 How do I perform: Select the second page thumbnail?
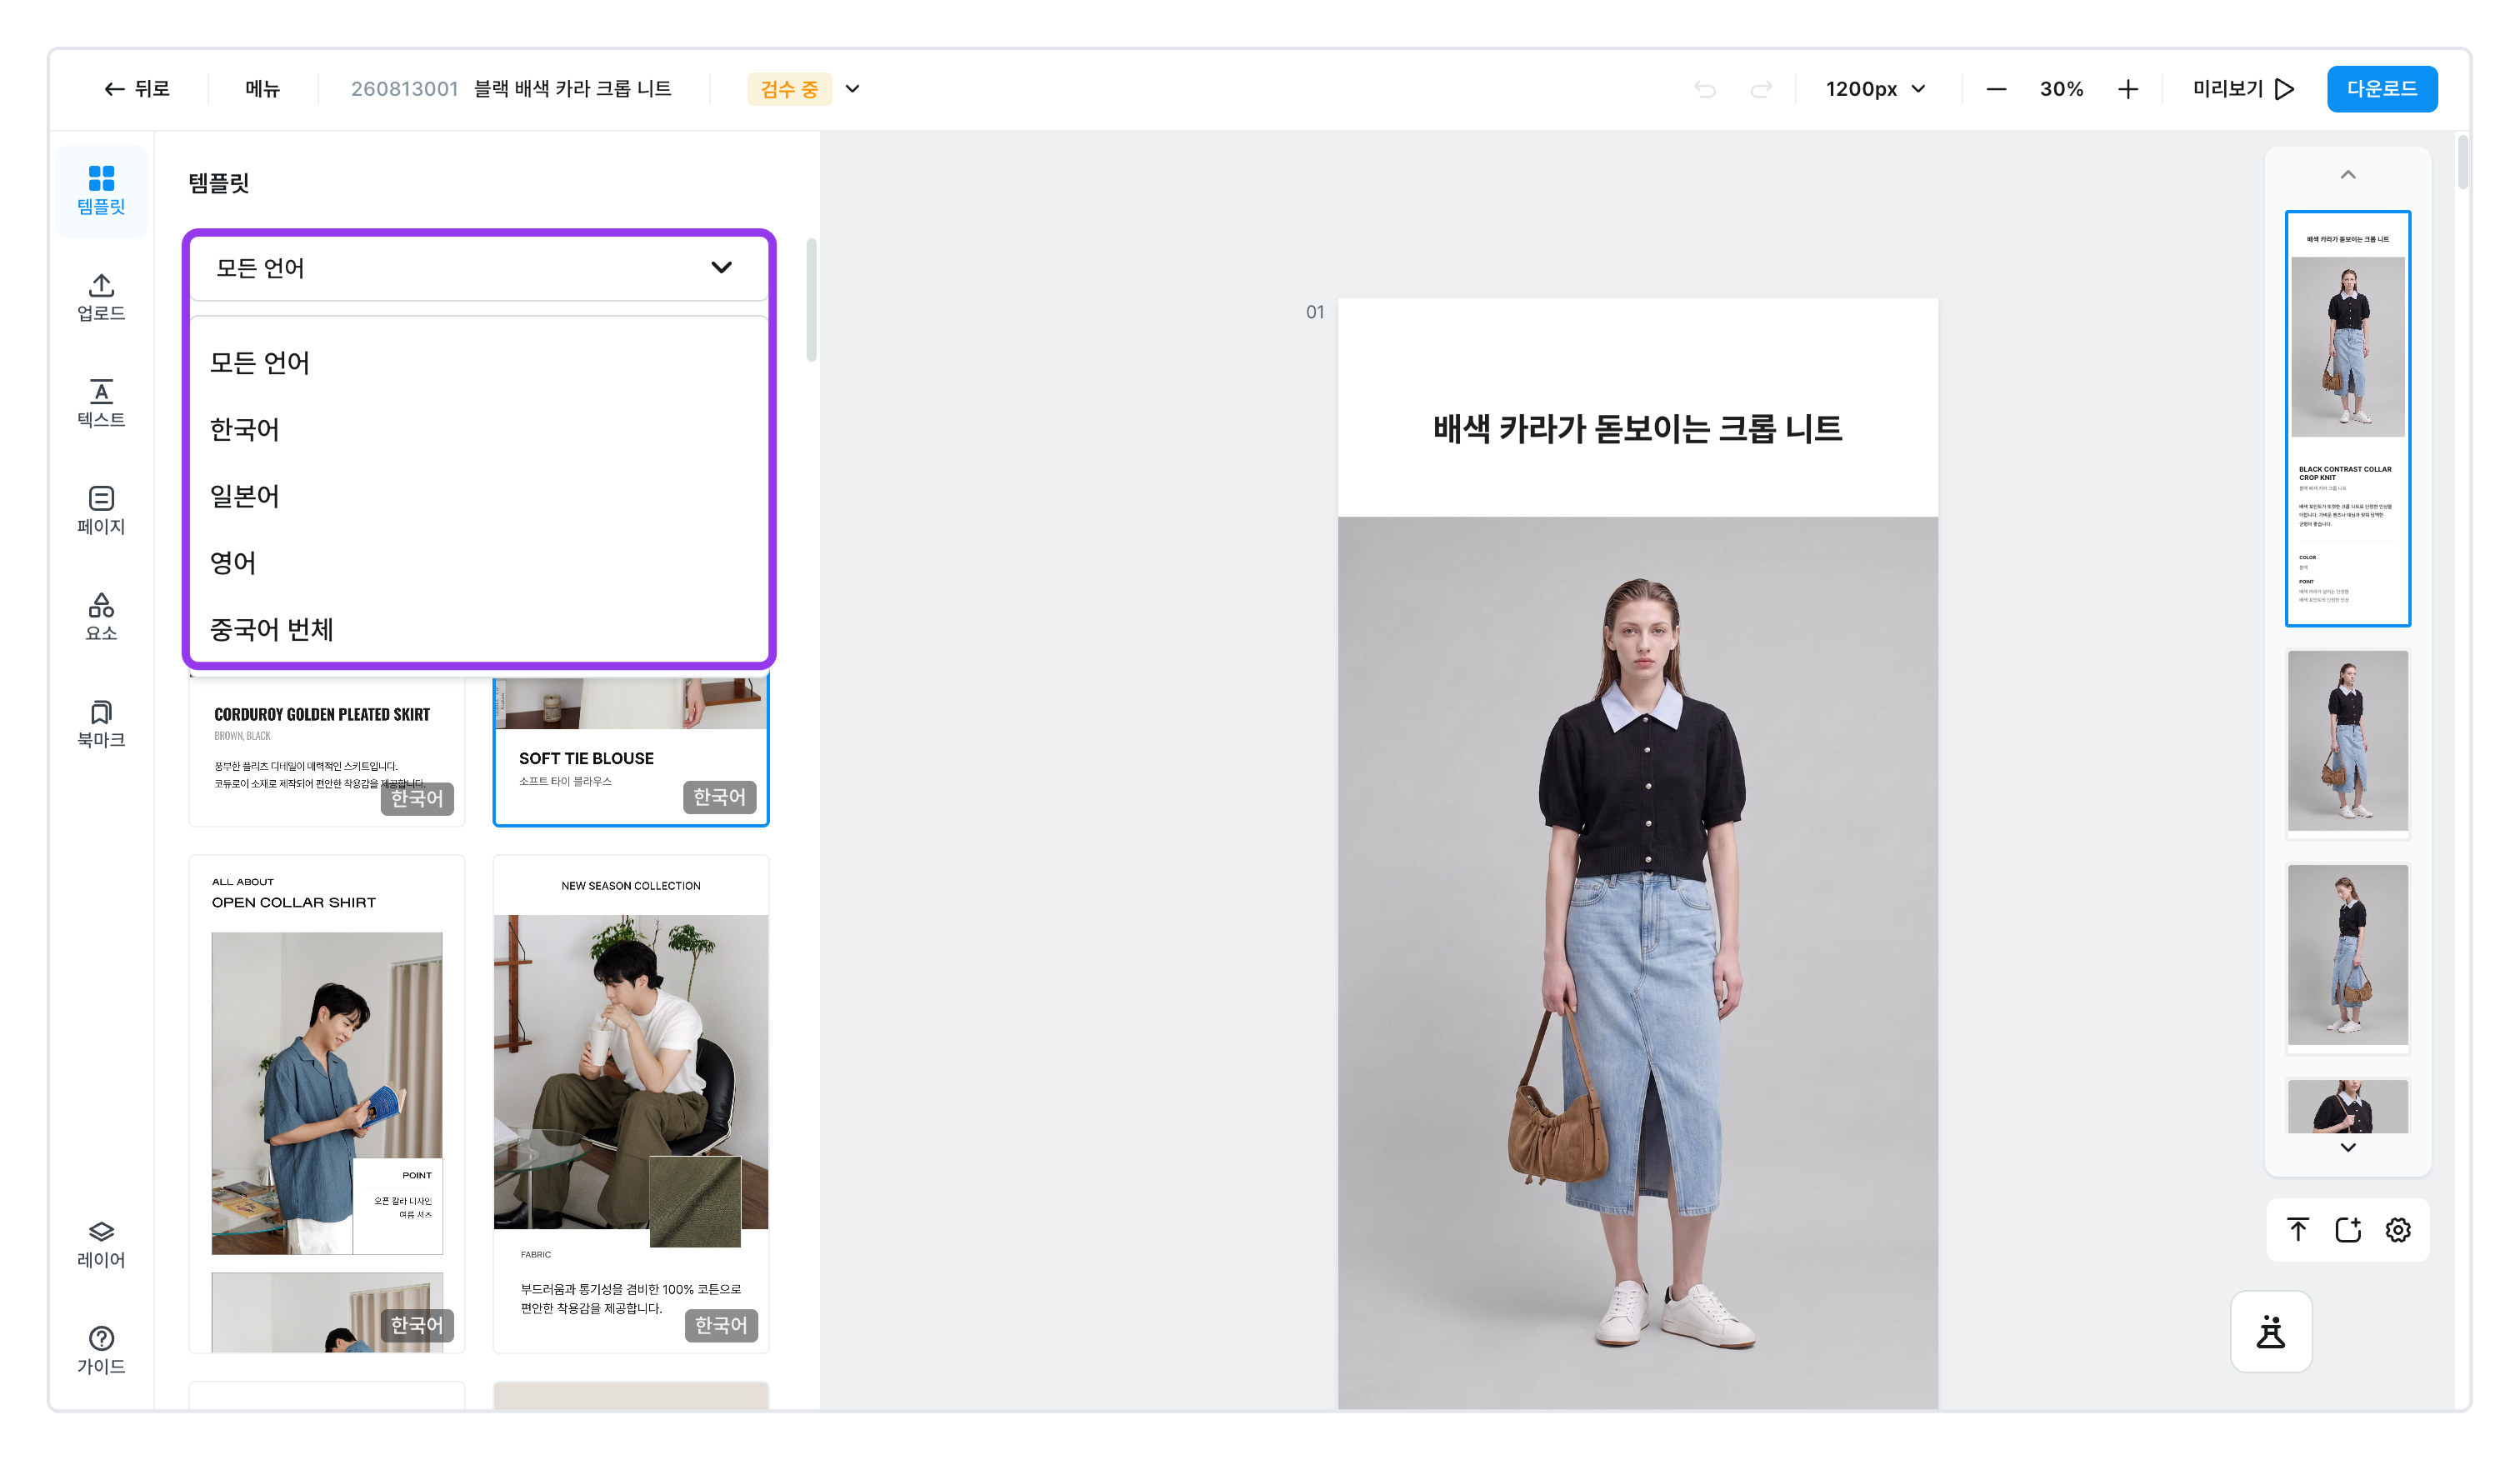(2348, 742)
